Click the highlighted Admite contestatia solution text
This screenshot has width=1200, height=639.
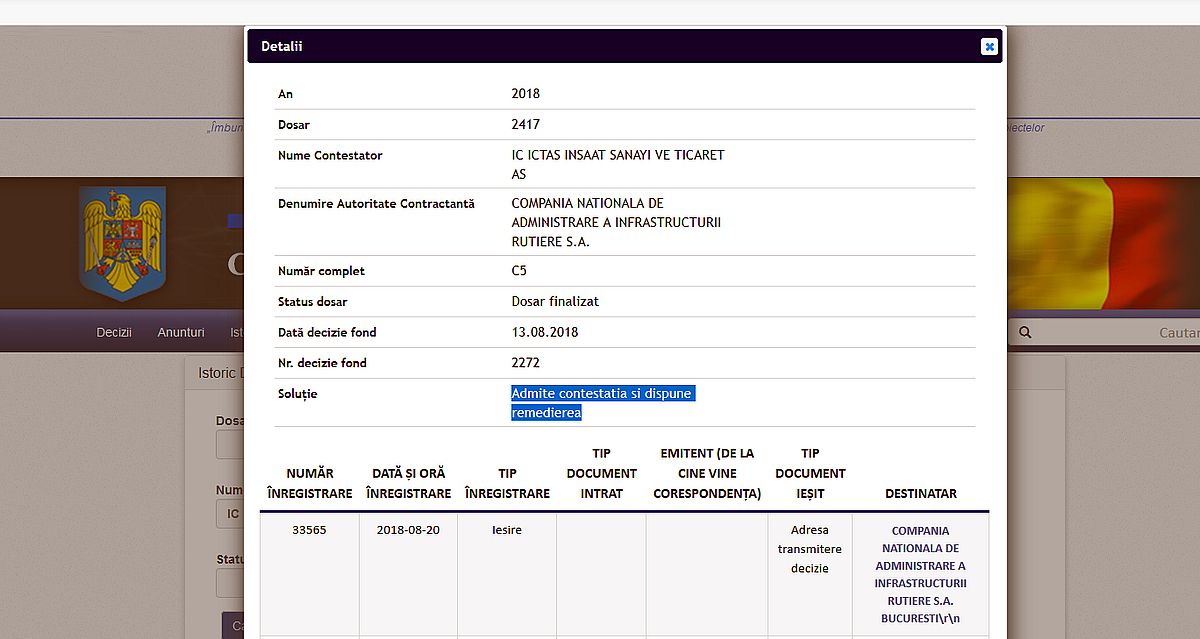(x=600, y=402)
